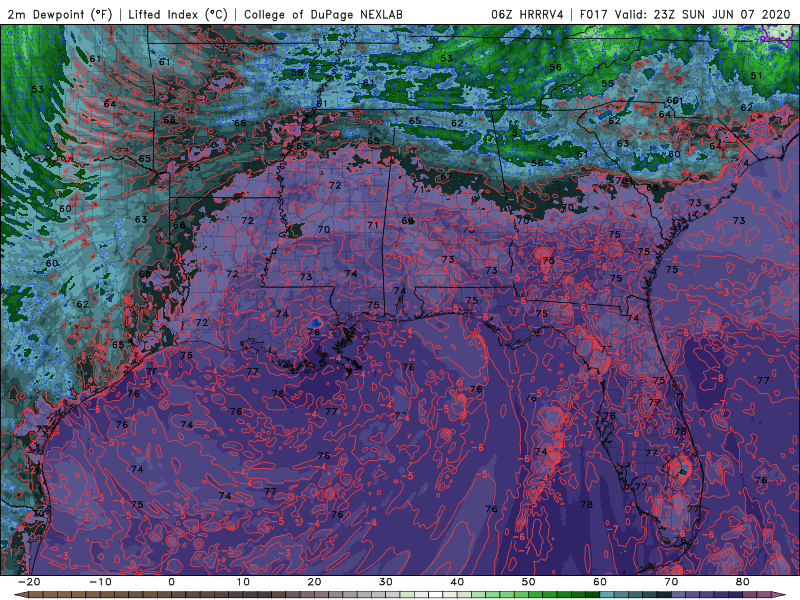800x600 pixels.
Task: Click the 'F017 Valid: 23Z SUN JUN 07 2020' text
Action: [685, 14]
